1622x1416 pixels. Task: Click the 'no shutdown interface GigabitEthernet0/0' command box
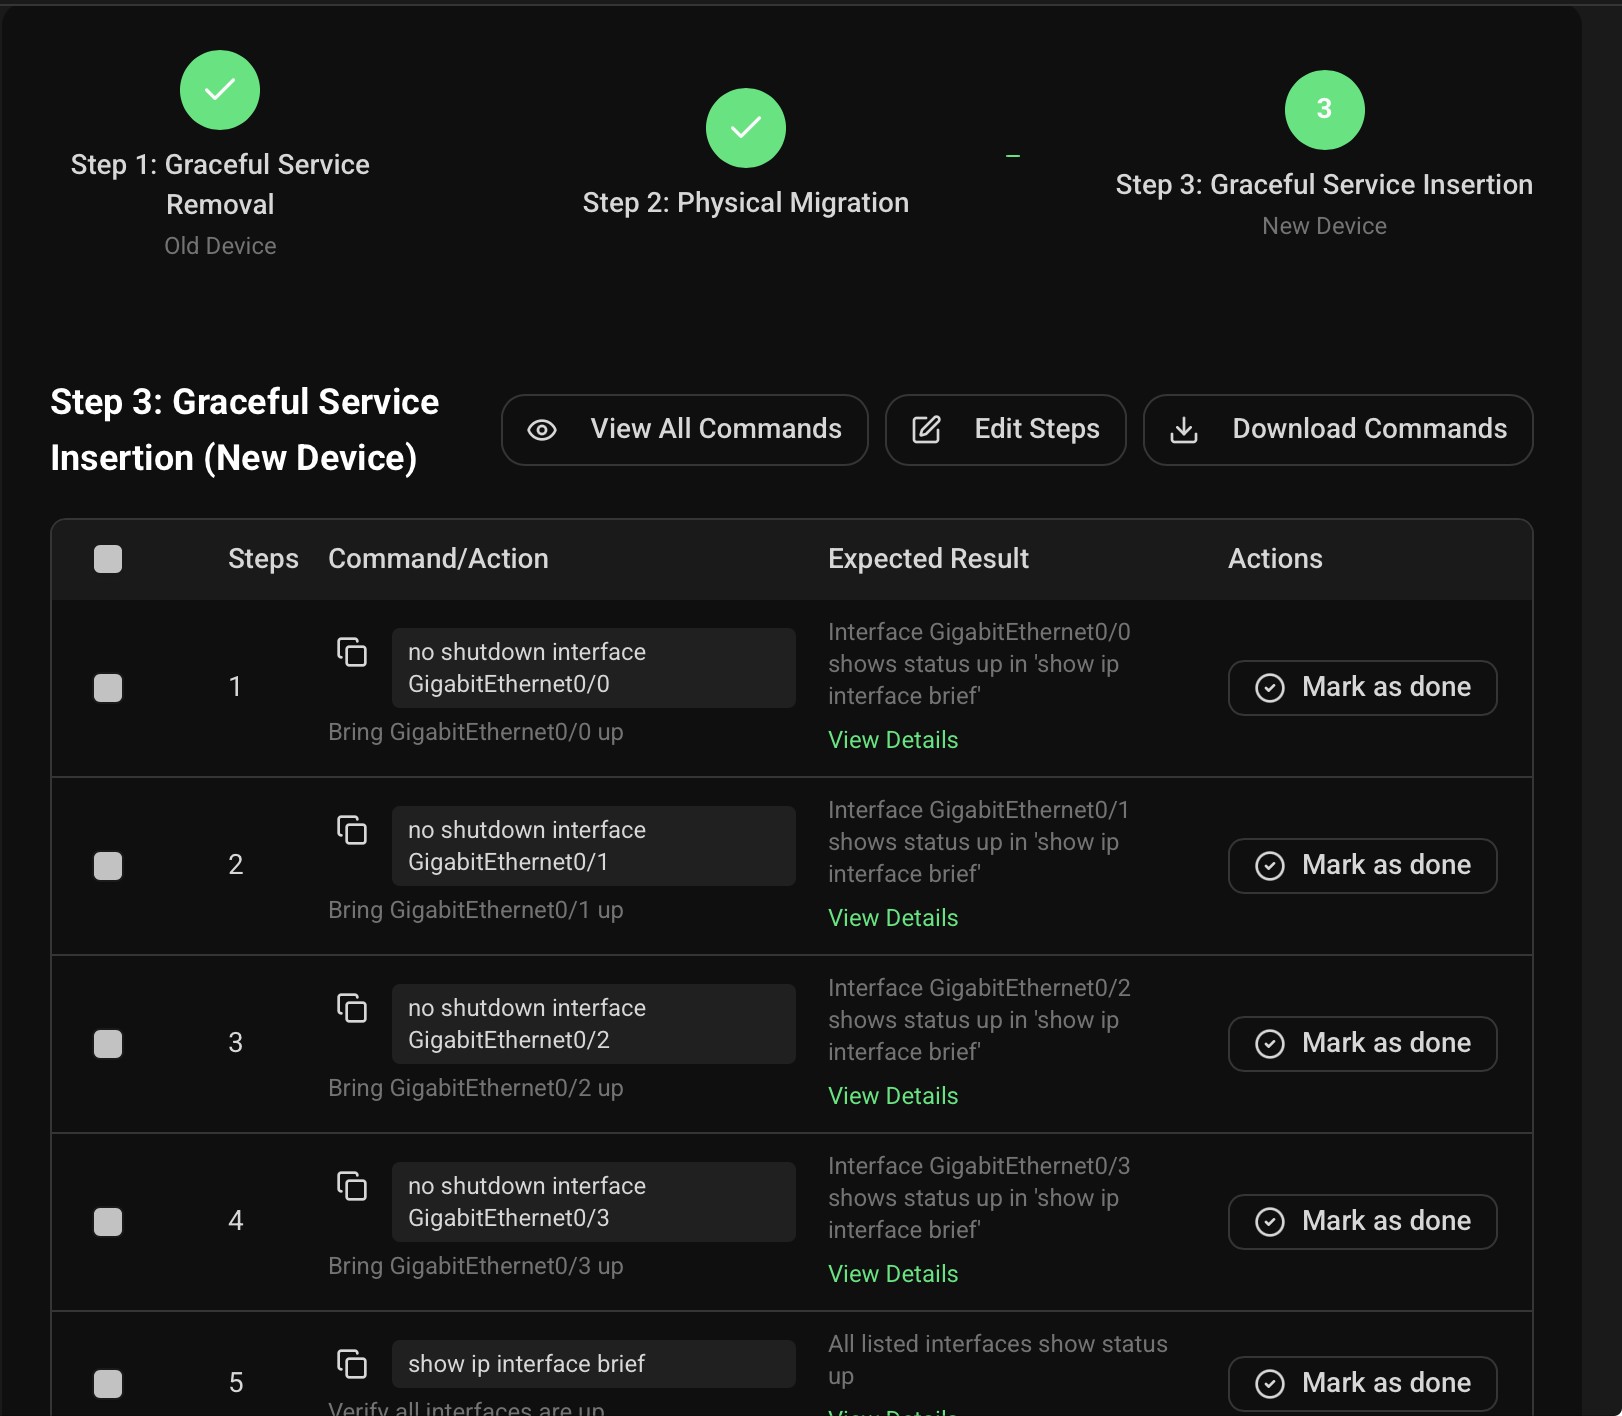(x=594, y=668)
